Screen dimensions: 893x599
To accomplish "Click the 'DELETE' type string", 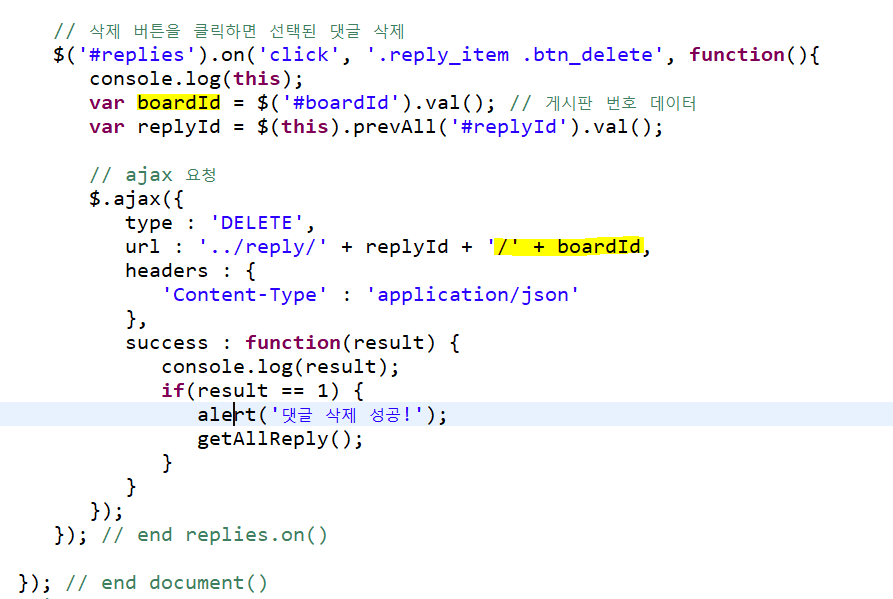I will [x=256, y=223].
